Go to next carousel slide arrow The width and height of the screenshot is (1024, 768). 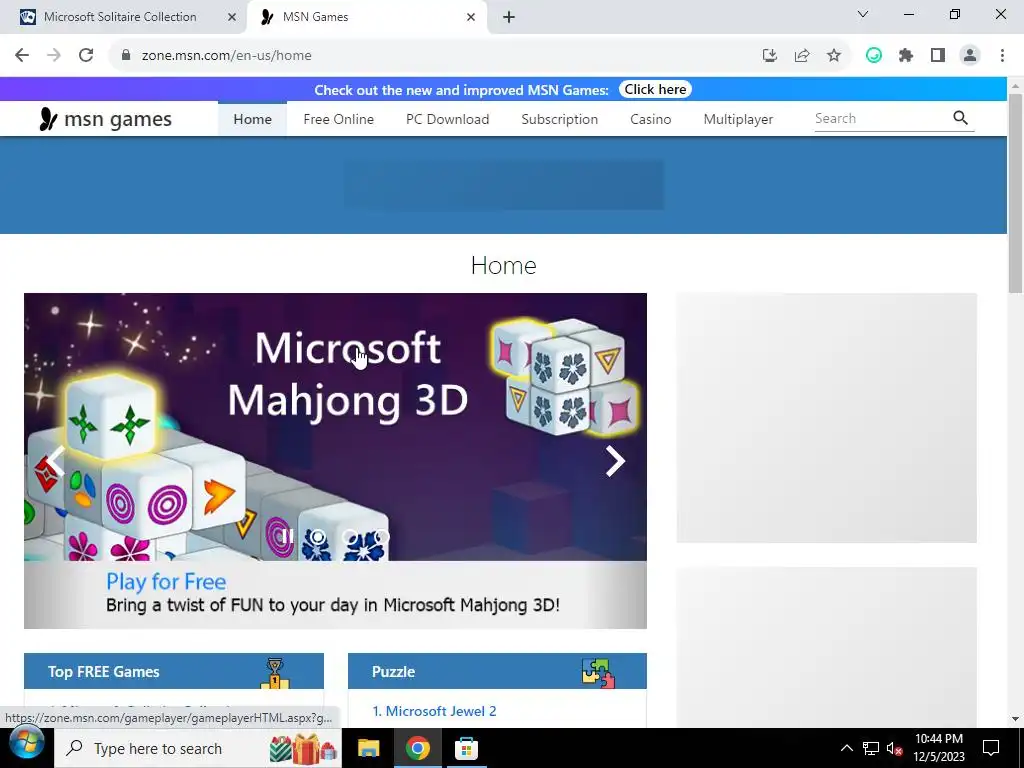pyautogui.click(x=615, y=461)
